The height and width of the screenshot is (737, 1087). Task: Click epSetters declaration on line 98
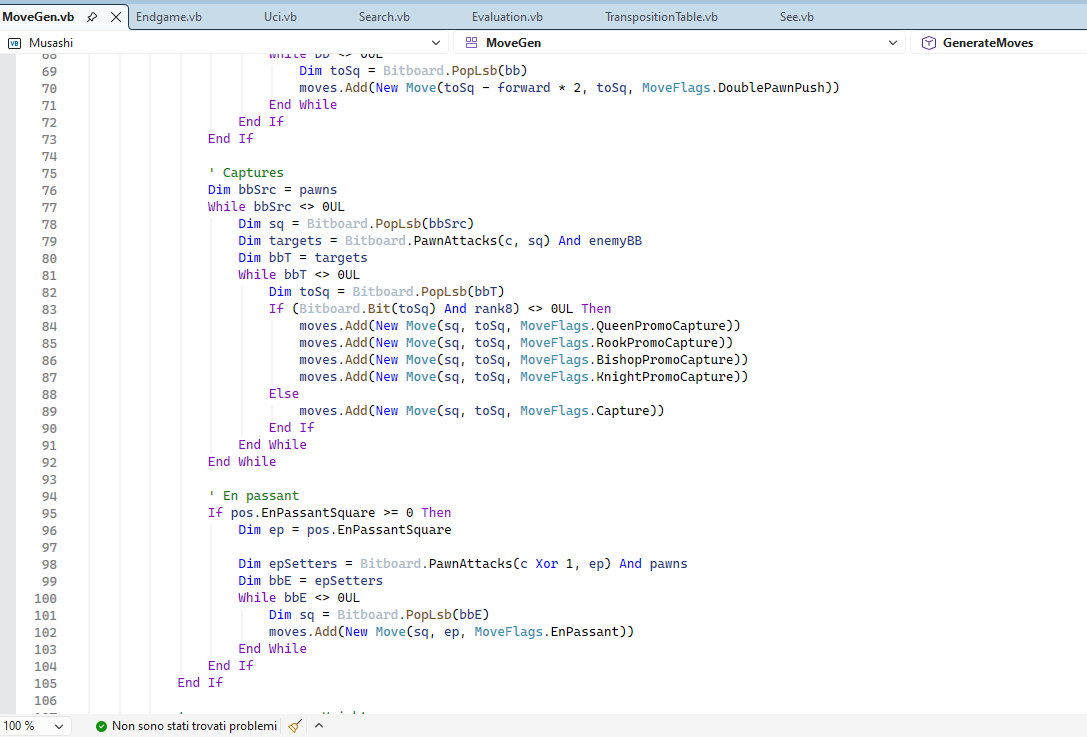click(303, 564)
